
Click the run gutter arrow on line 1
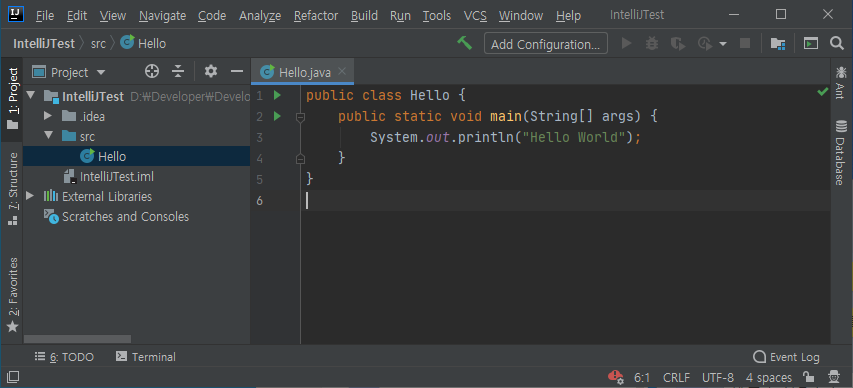click(277, 96)
